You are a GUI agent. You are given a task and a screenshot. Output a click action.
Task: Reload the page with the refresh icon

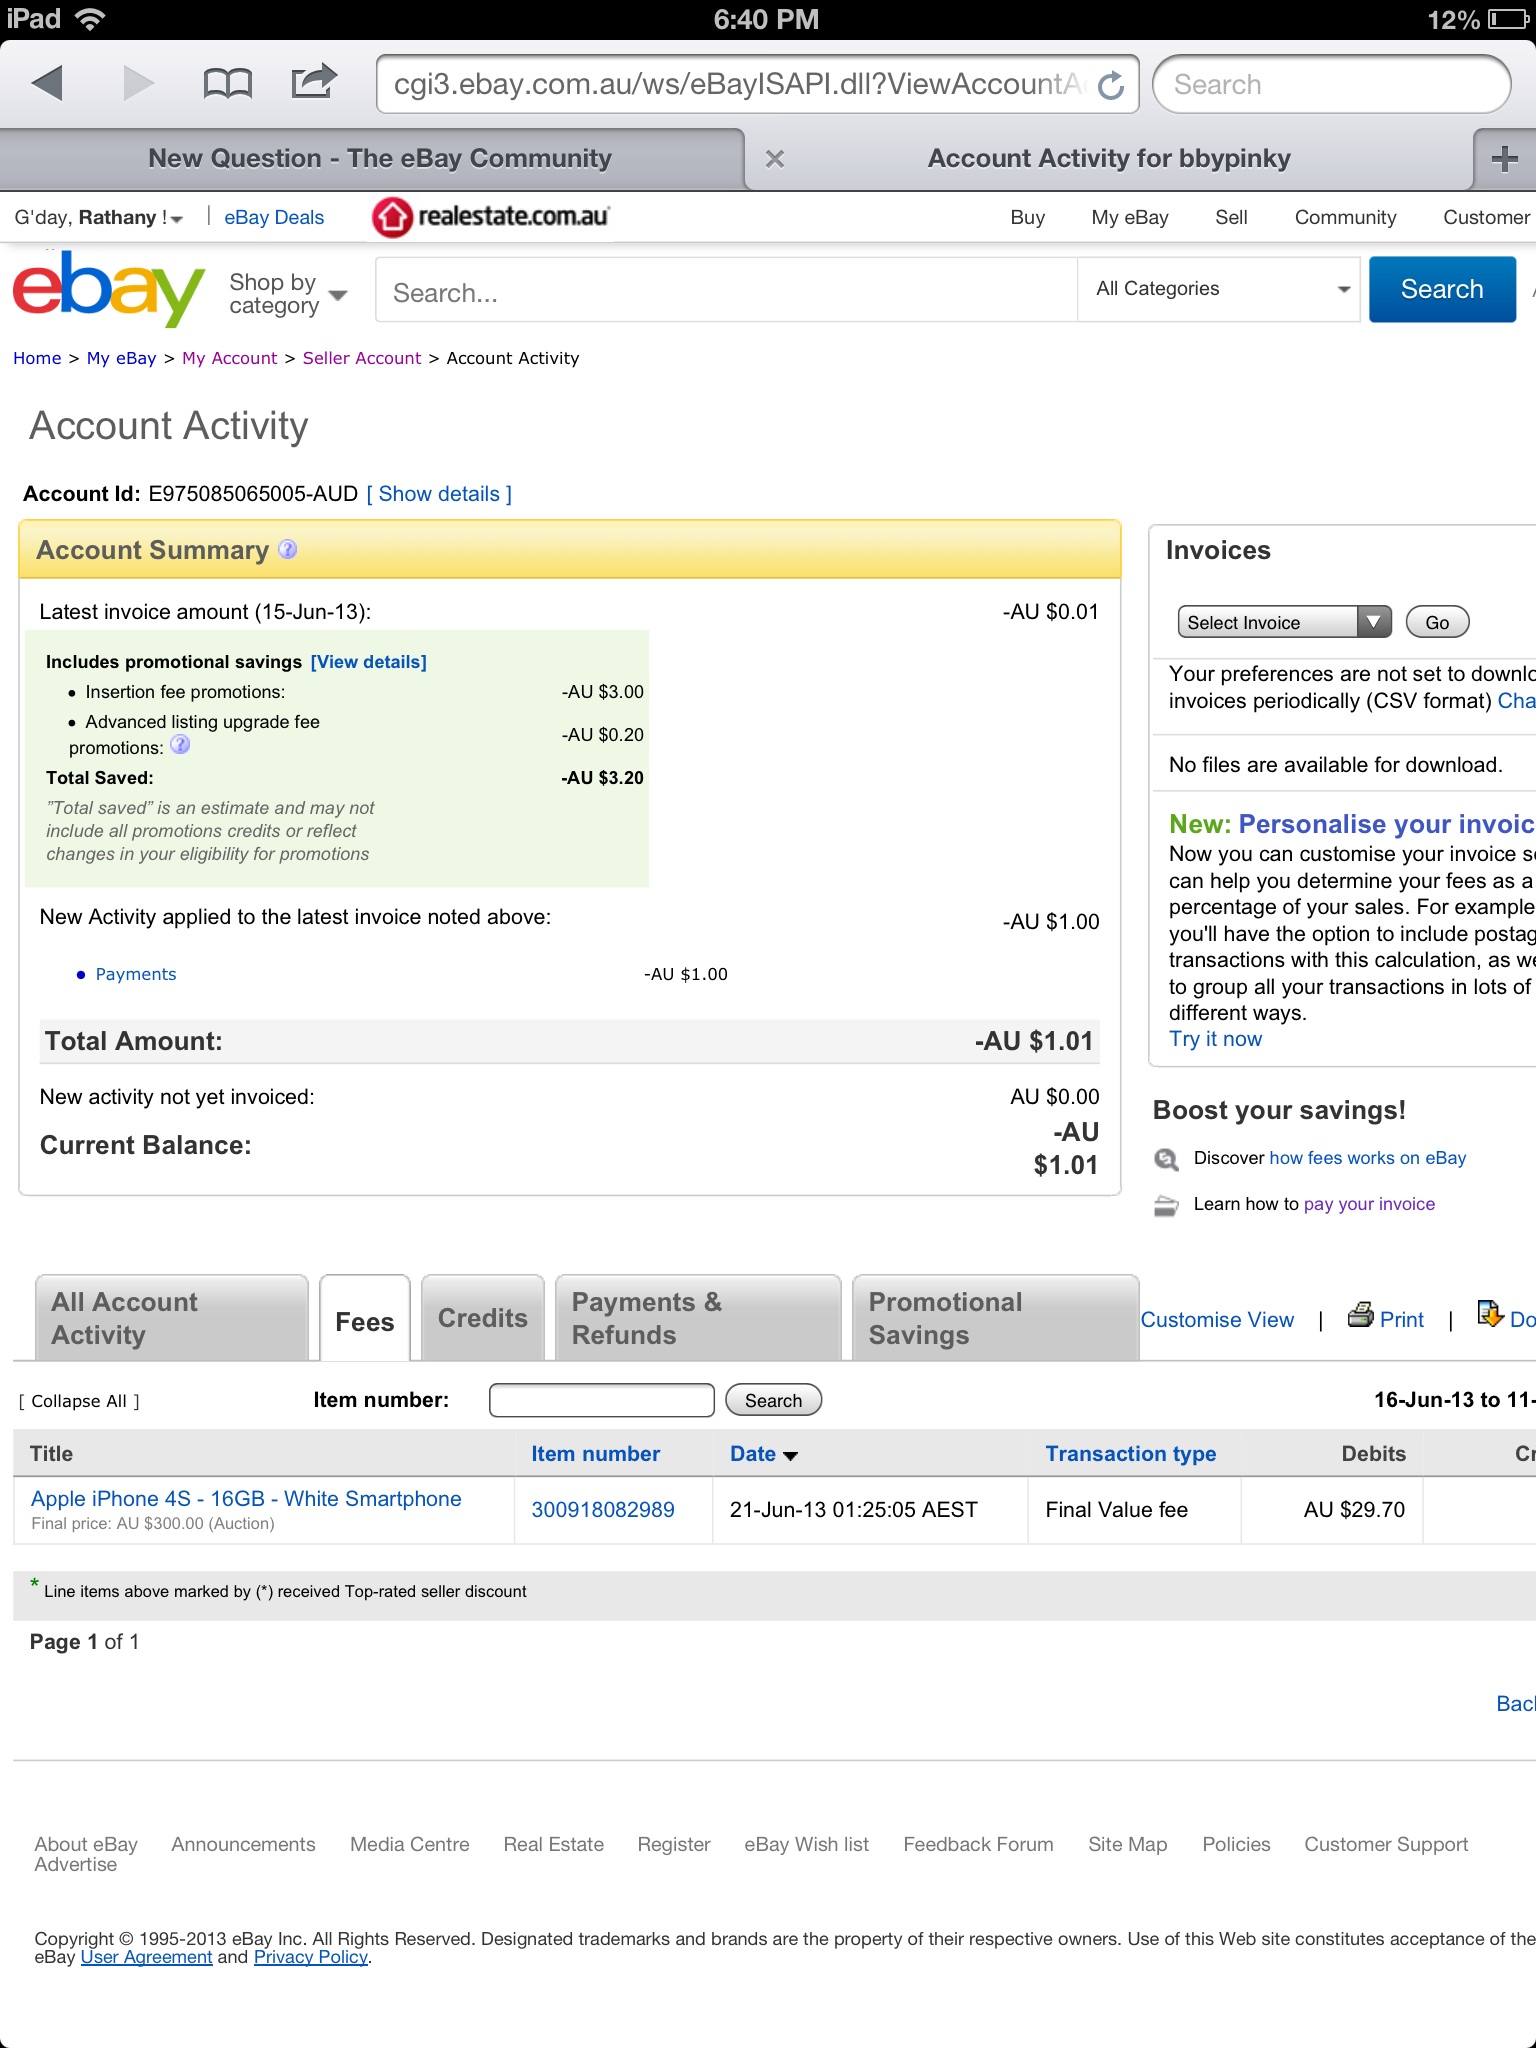1111,85
